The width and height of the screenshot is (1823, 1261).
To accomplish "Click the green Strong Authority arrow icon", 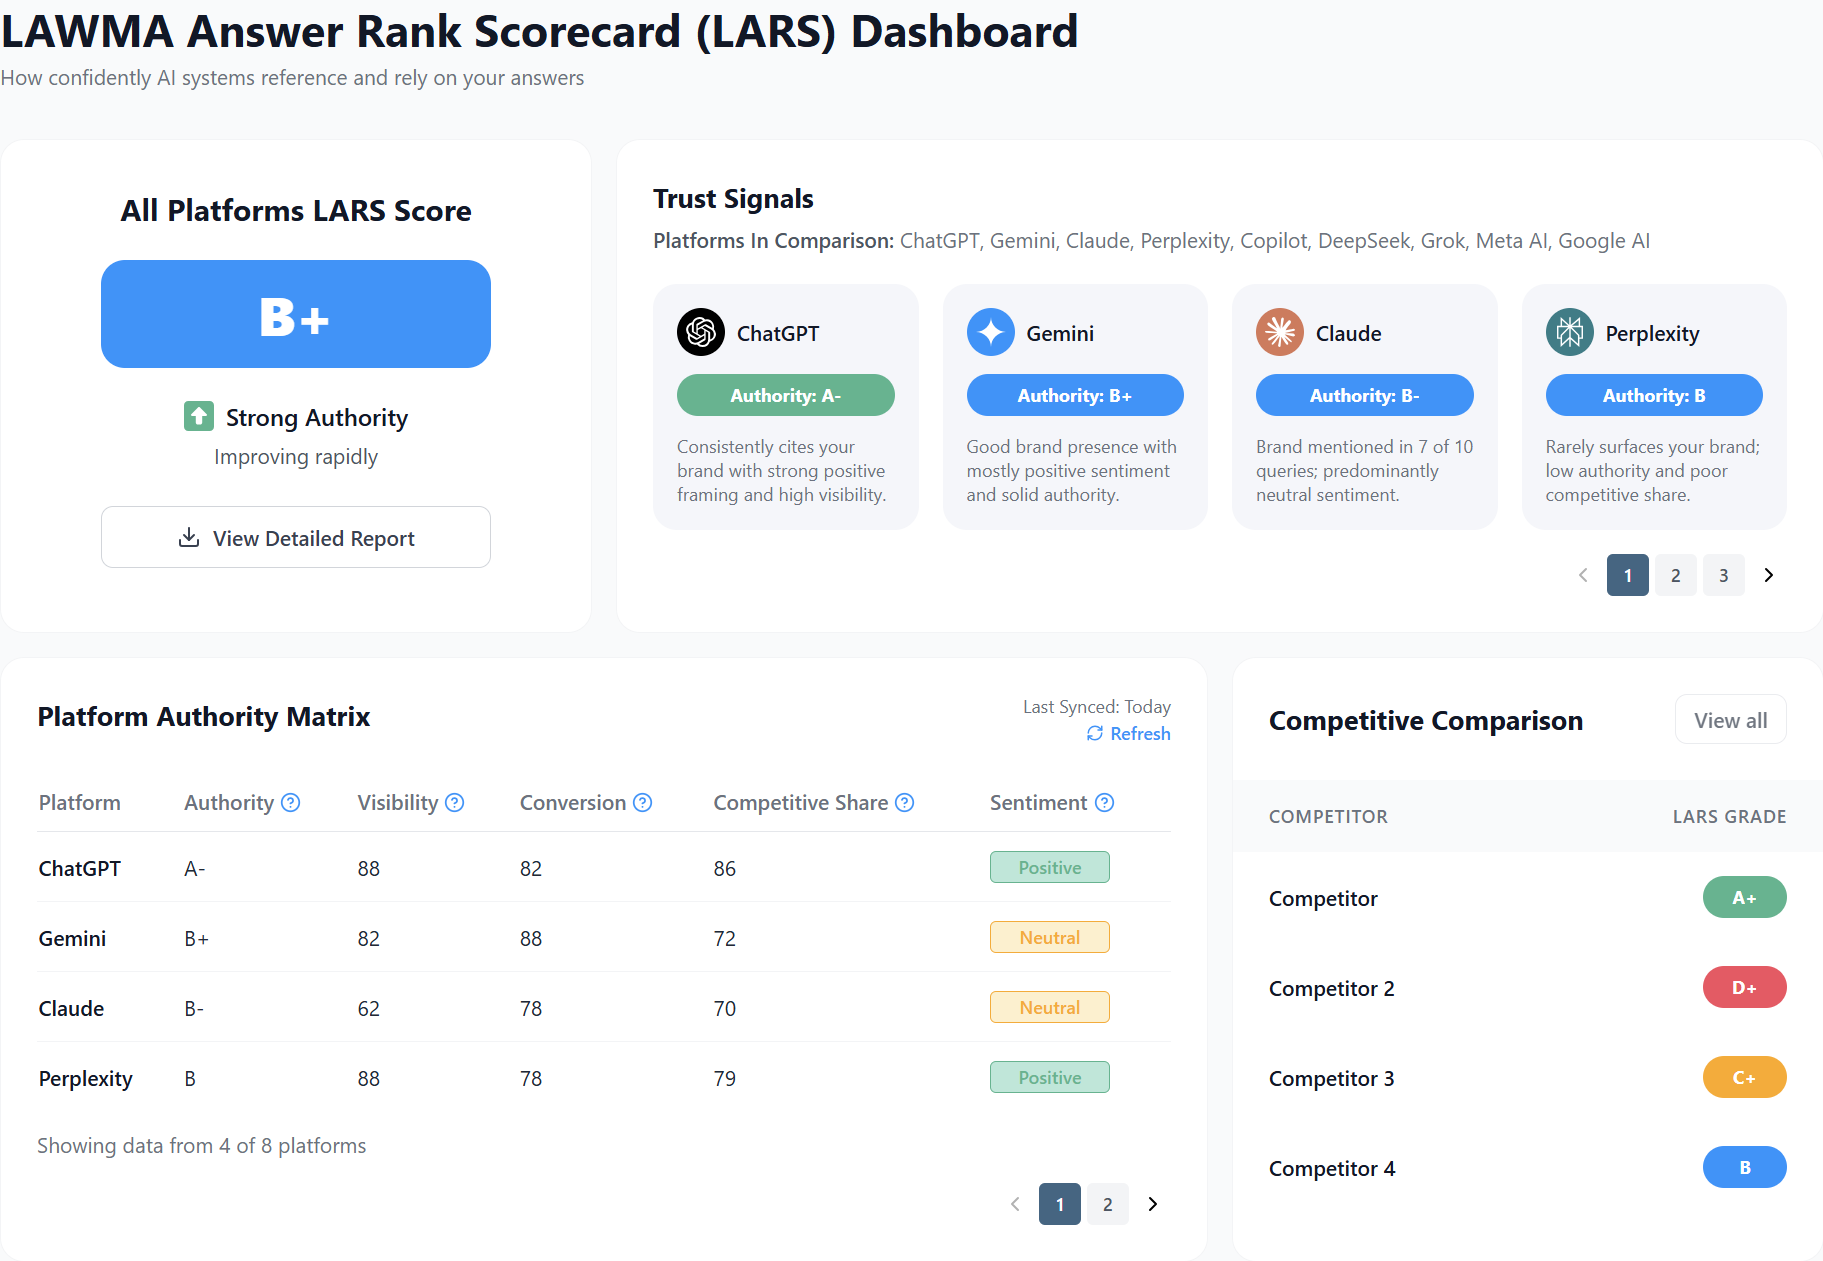I will [x=199, y=416].
